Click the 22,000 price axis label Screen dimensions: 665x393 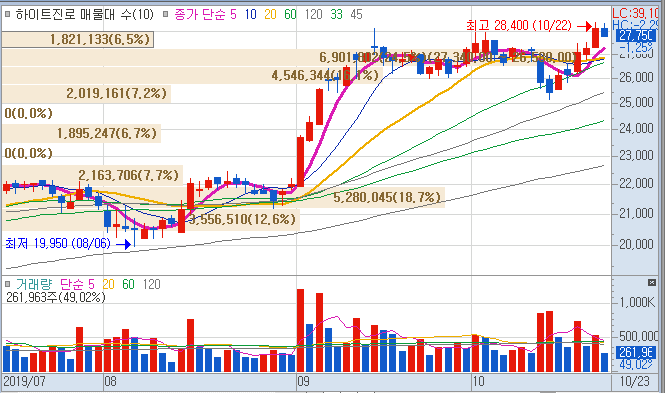[637, 184]
